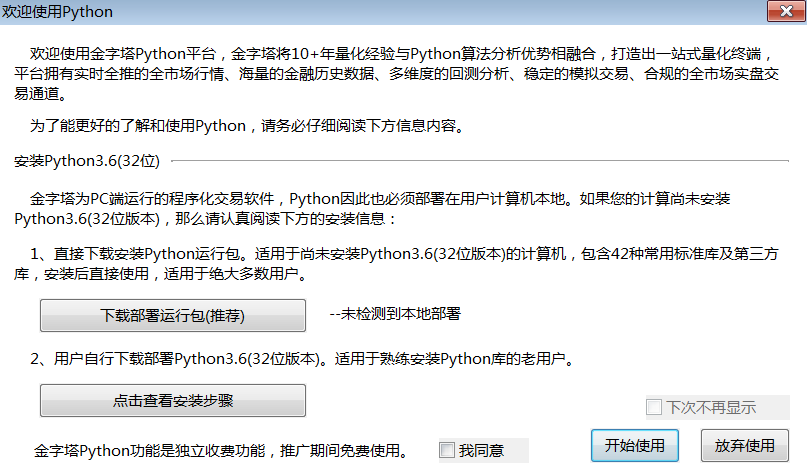
Task: Click the separator line beside the section header
Action: (480, 160)
